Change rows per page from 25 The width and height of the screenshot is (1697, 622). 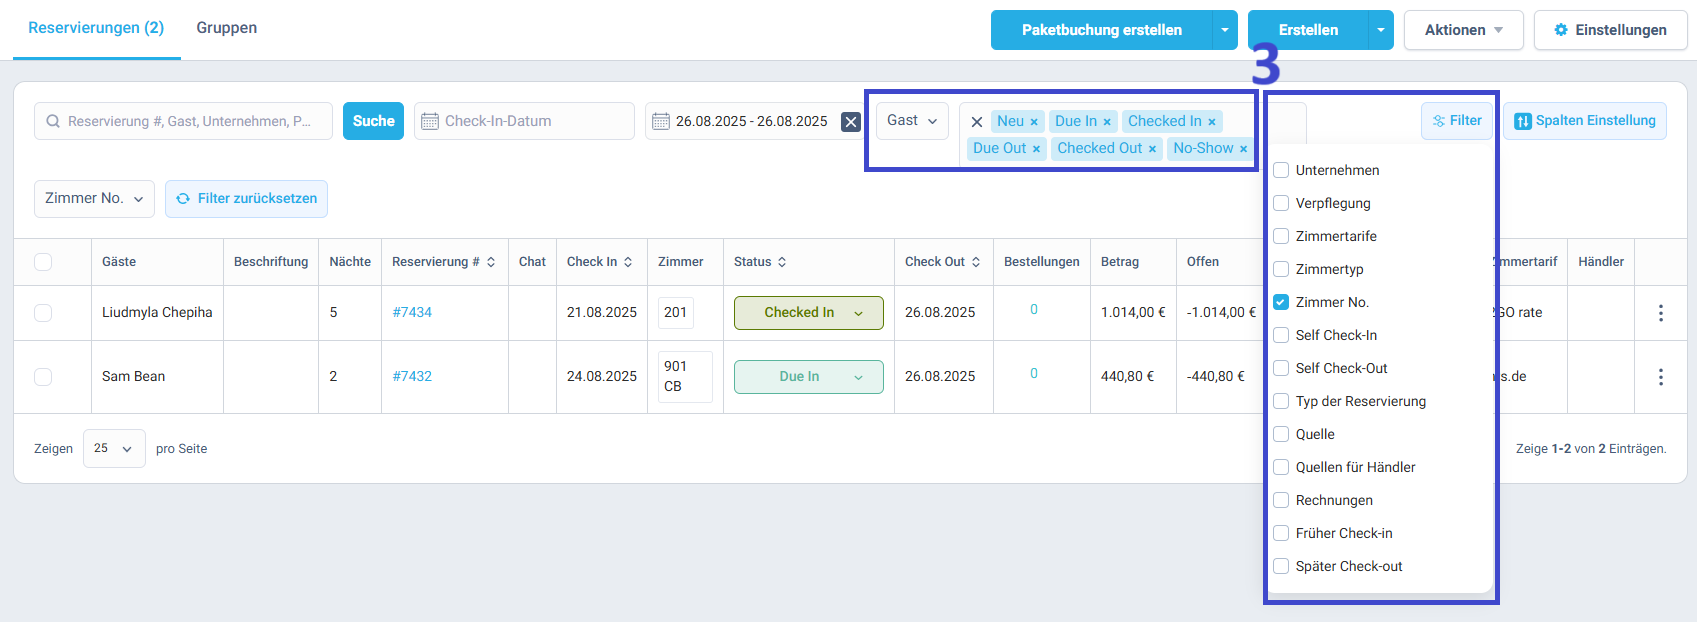tap(114, 449)
